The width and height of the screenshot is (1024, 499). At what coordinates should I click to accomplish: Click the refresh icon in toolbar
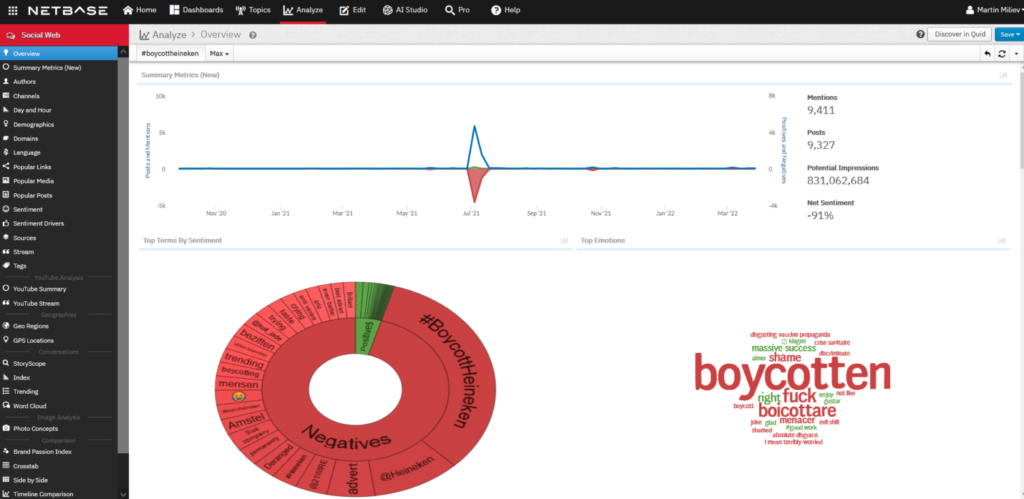tap(1002, 54)
